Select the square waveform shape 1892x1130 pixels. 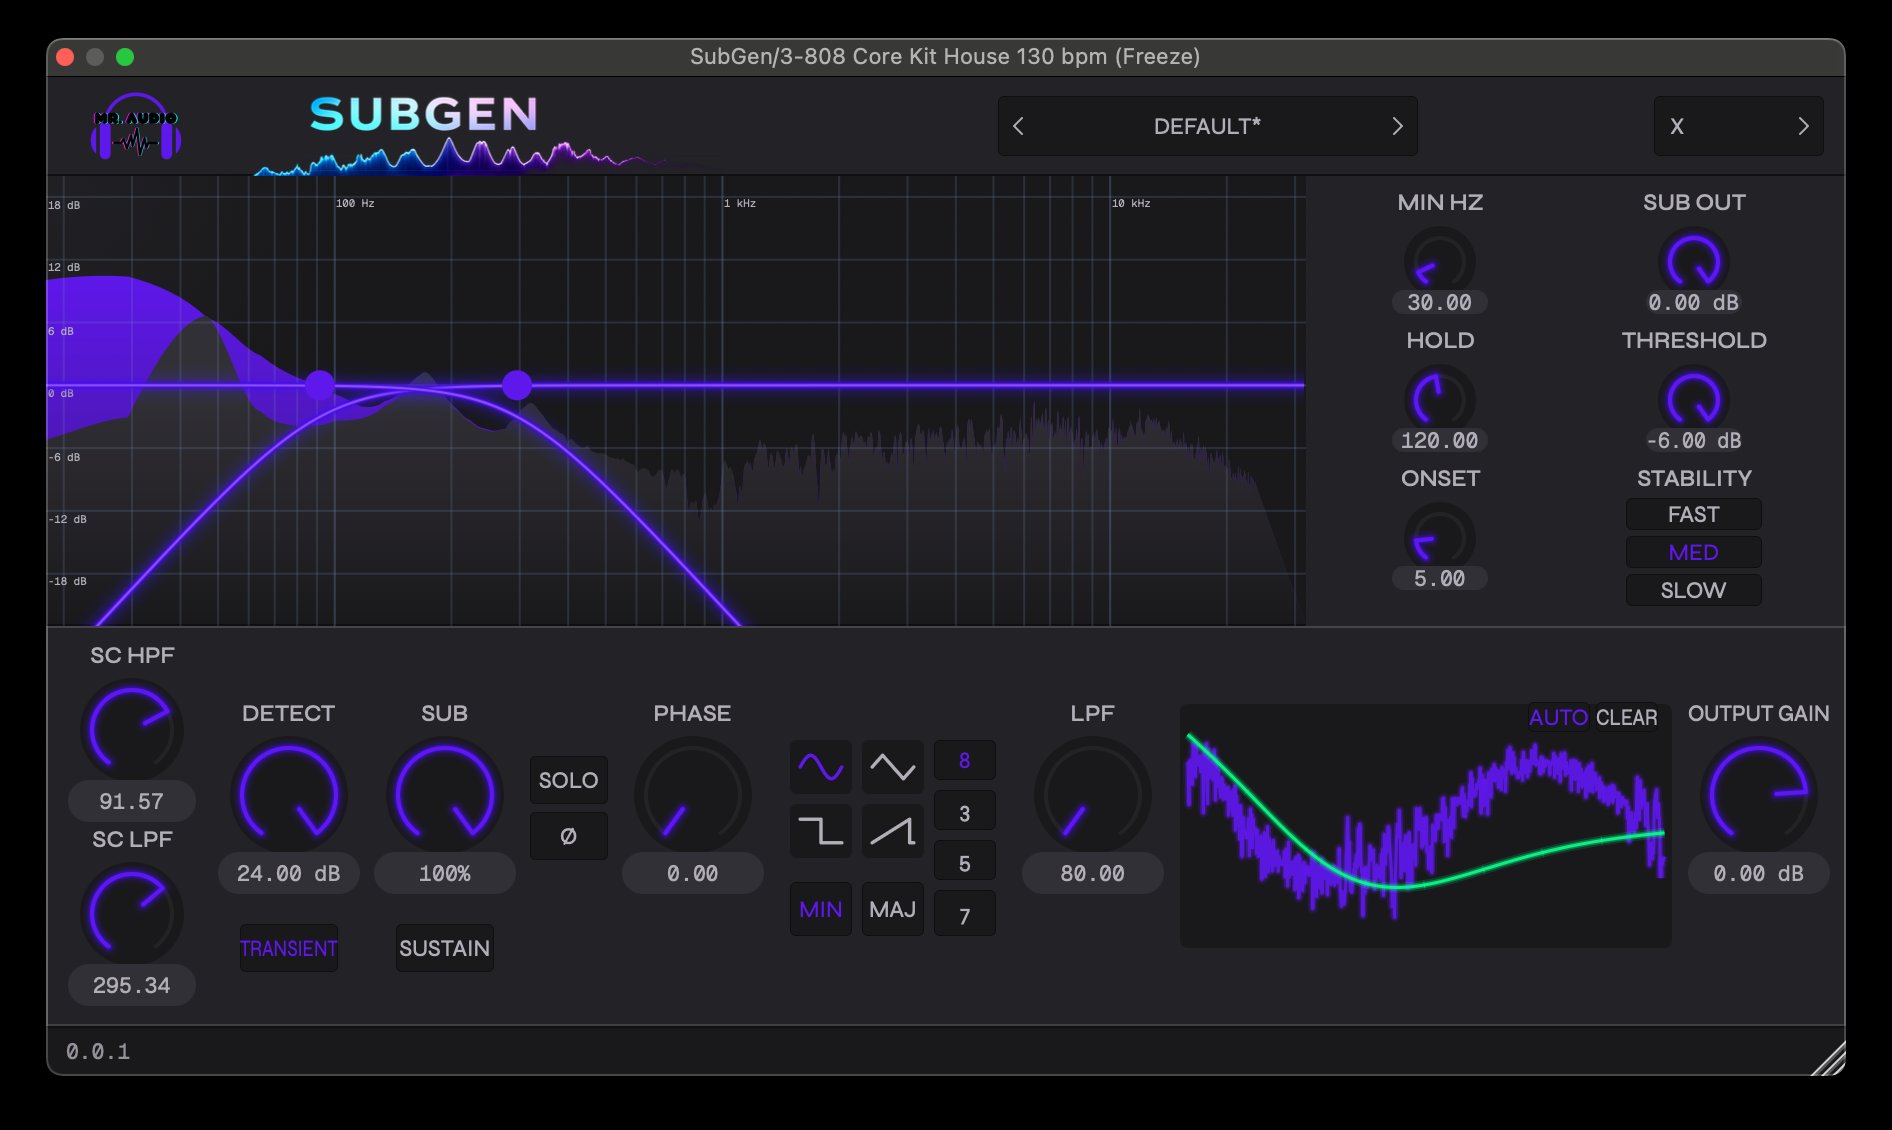click(820, 830)
